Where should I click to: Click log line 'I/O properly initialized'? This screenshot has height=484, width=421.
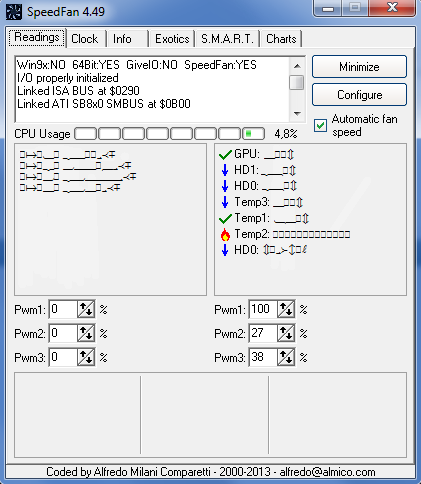coord(68,78)
